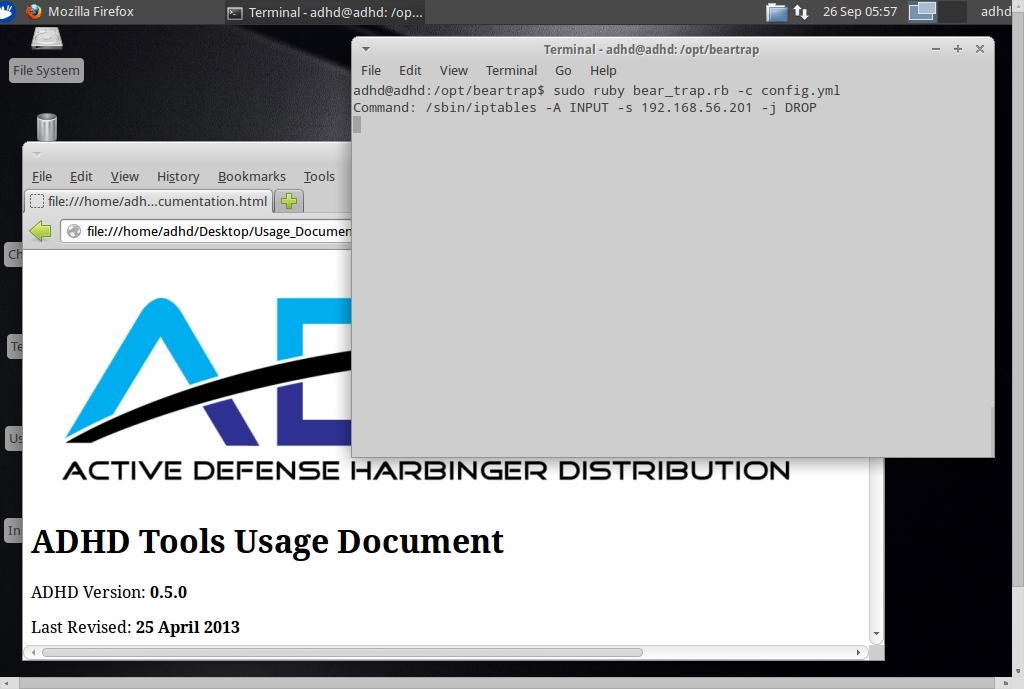Click the outer window scrollbar down arrow

1017,671
